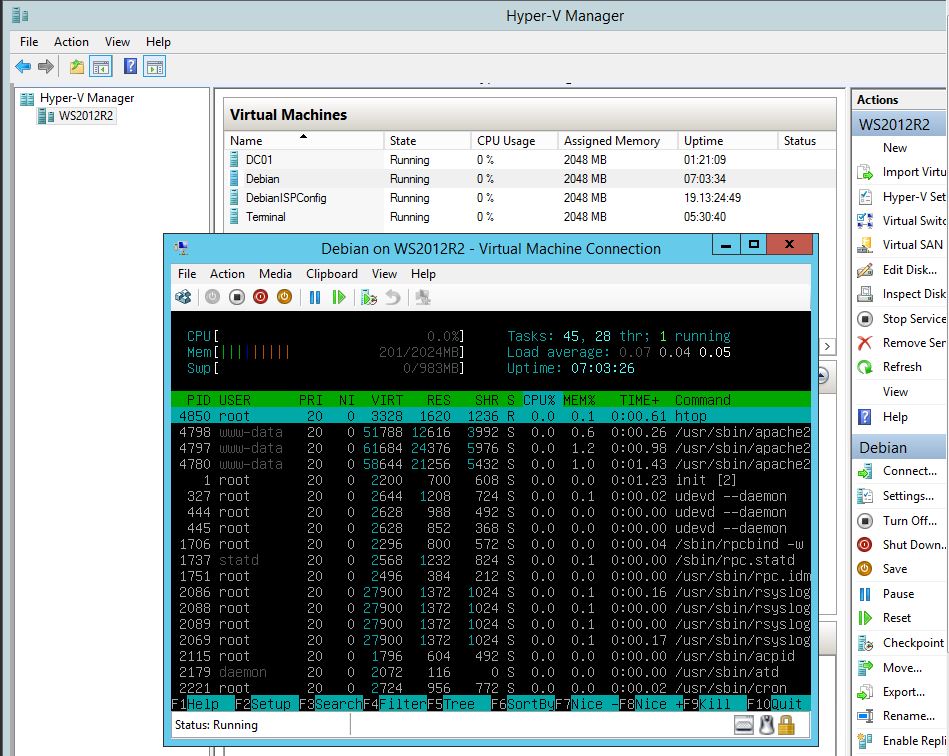Click the Ctrl+Alt+Del icon in VM toolbar

click(183, 297)
